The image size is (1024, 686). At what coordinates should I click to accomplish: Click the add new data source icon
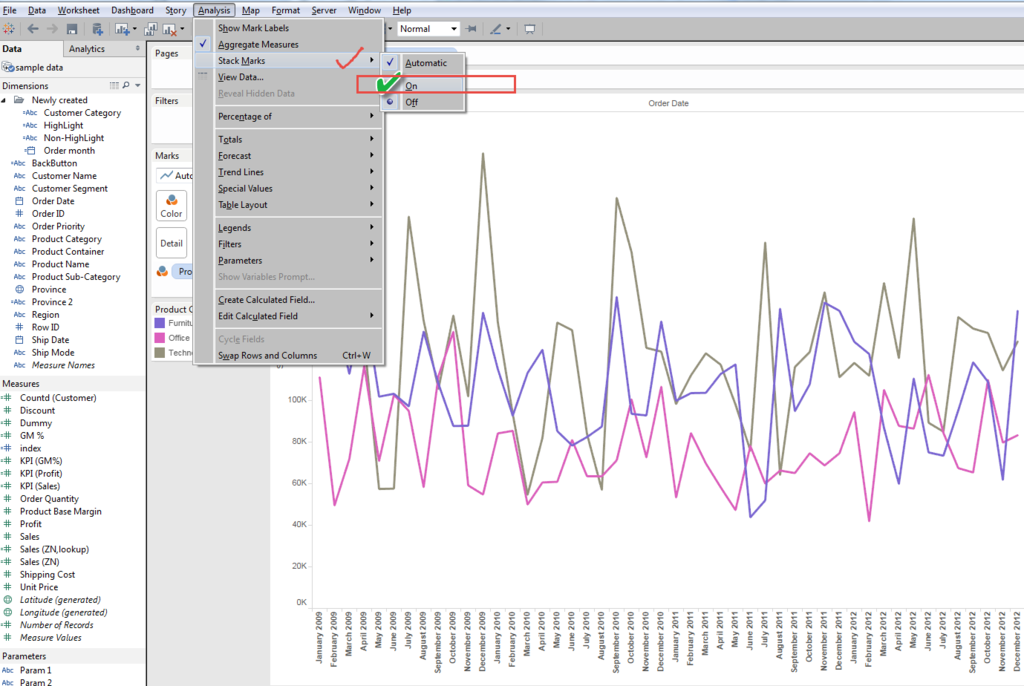97,29
